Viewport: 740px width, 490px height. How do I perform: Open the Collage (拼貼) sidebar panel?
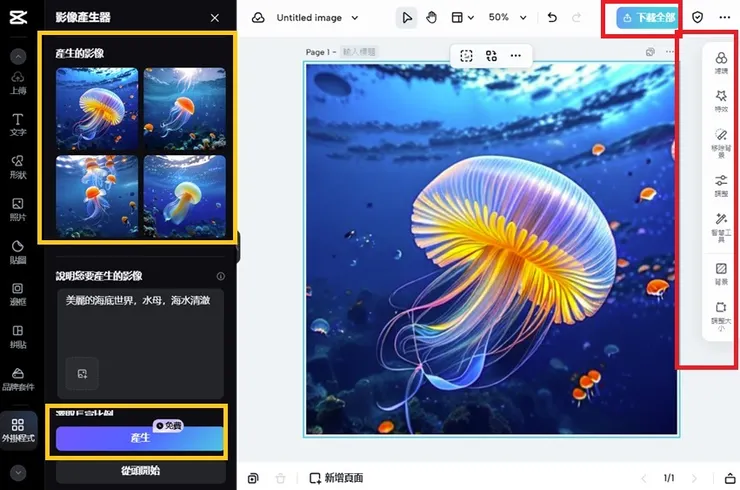18,336
